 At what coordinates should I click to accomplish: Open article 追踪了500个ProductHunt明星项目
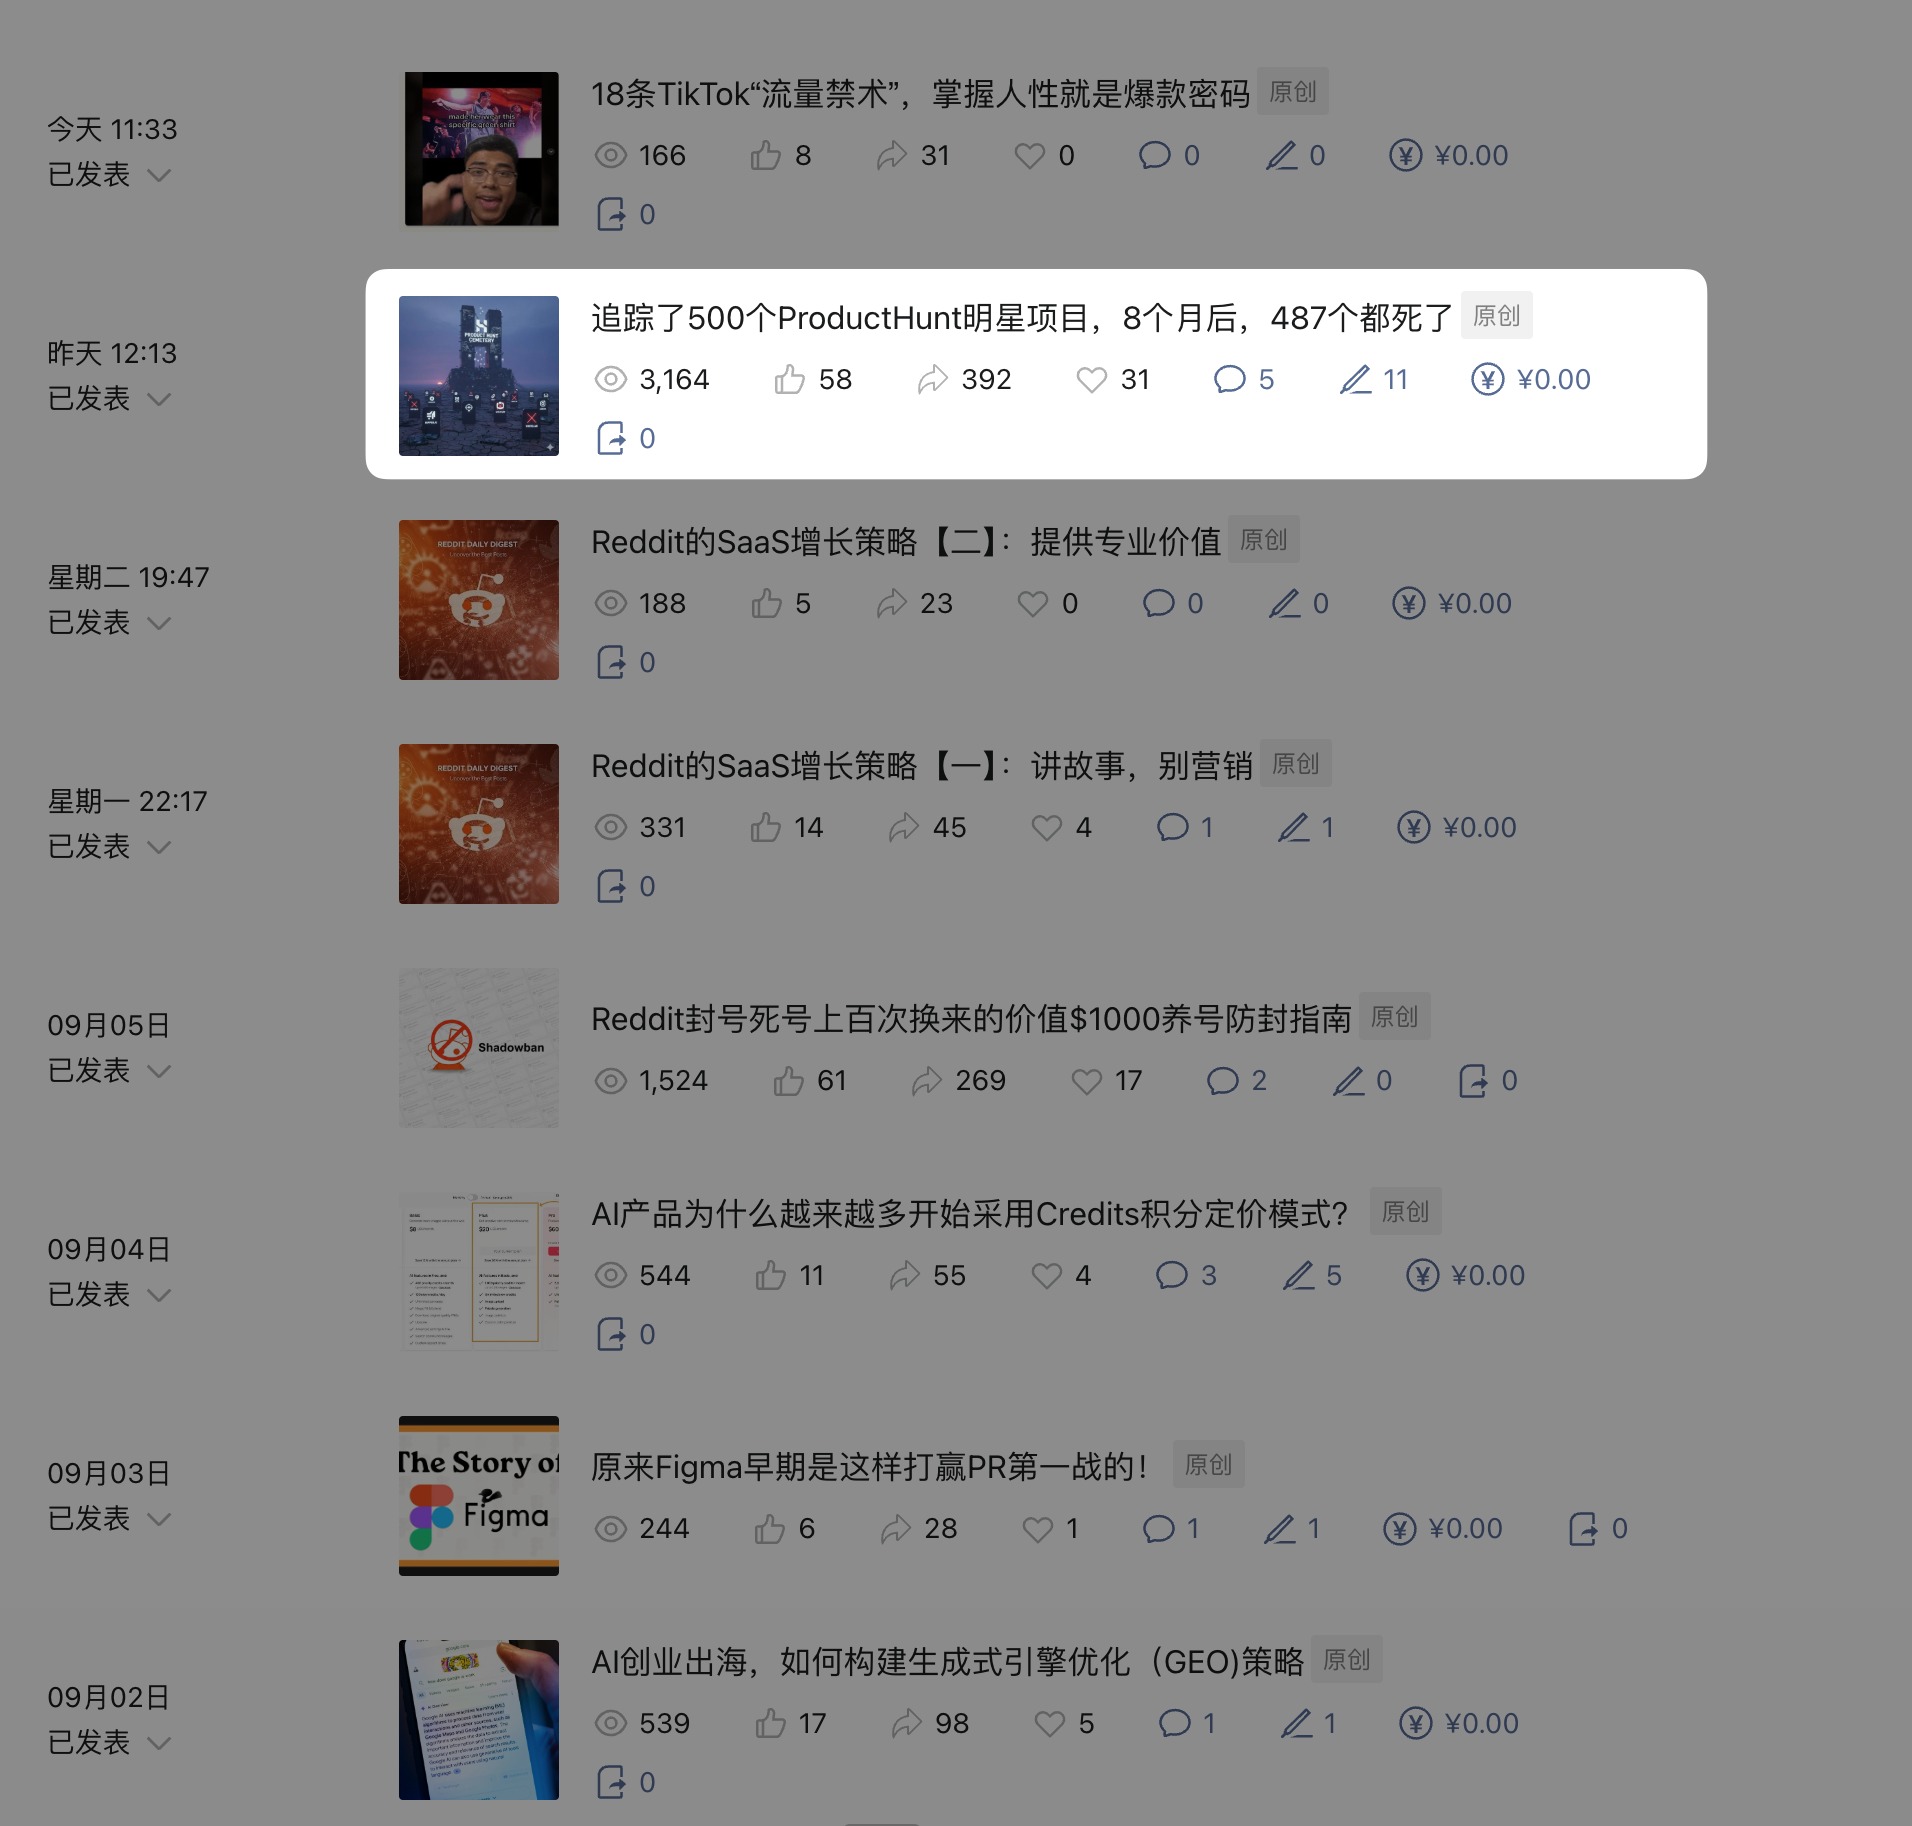[x=1021, y=318]
